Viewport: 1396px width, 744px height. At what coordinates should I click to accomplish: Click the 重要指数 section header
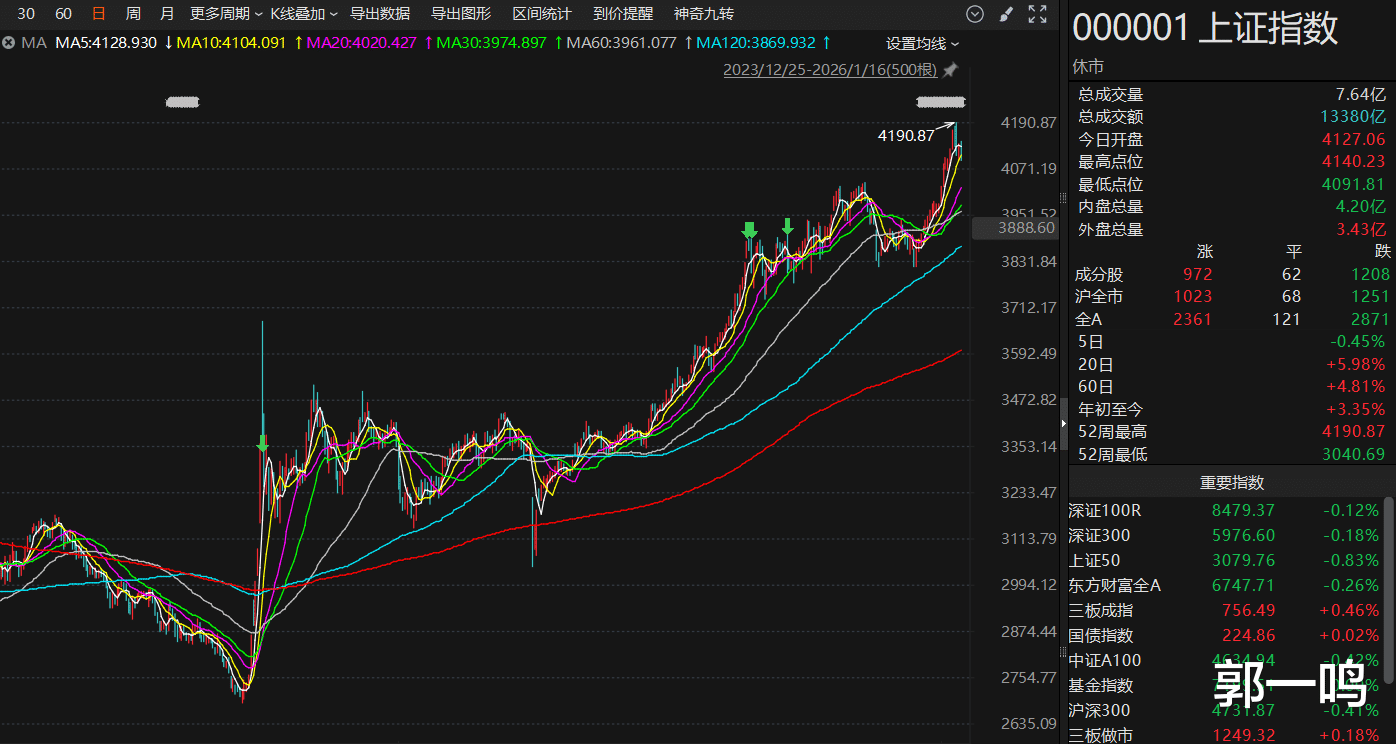[1232, 482]
